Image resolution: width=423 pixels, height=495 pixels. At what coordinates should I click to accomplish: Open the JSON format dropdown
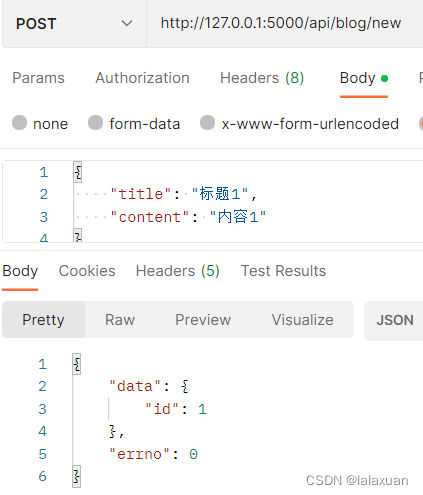point(394,320)
